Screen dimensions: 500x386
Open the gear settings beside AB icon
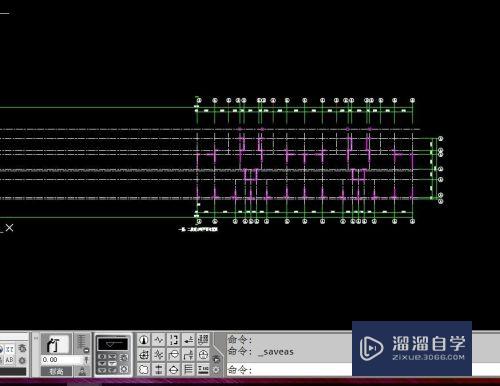coord(22,360)
